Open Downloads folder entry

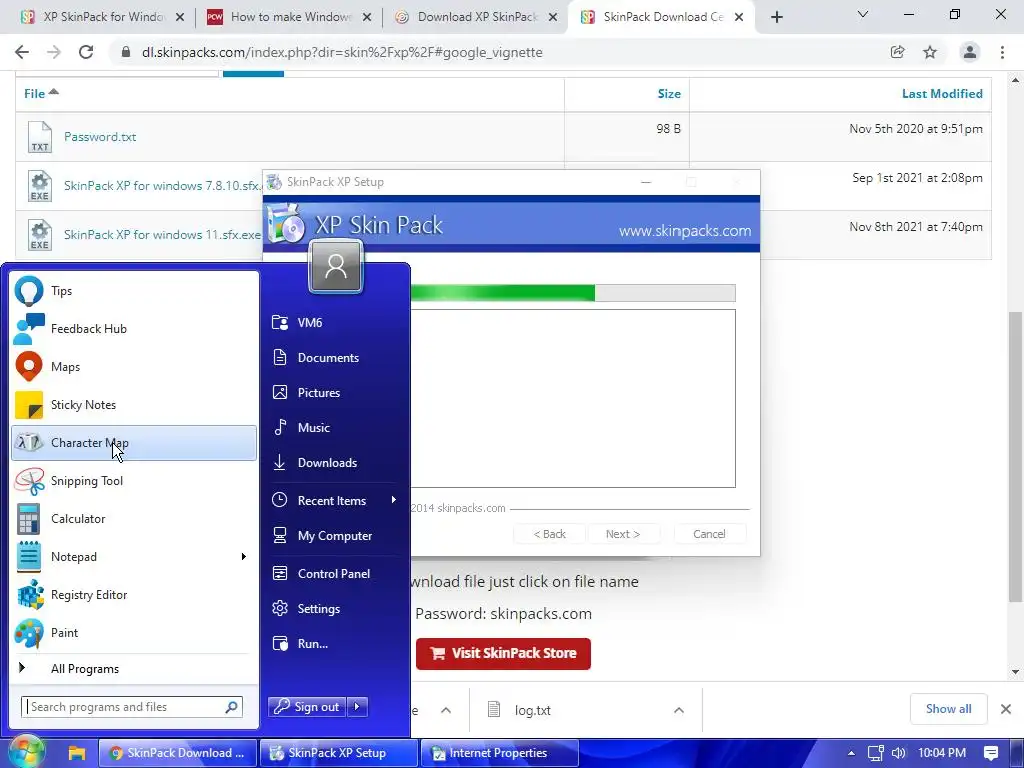click(x=335, y=462)
